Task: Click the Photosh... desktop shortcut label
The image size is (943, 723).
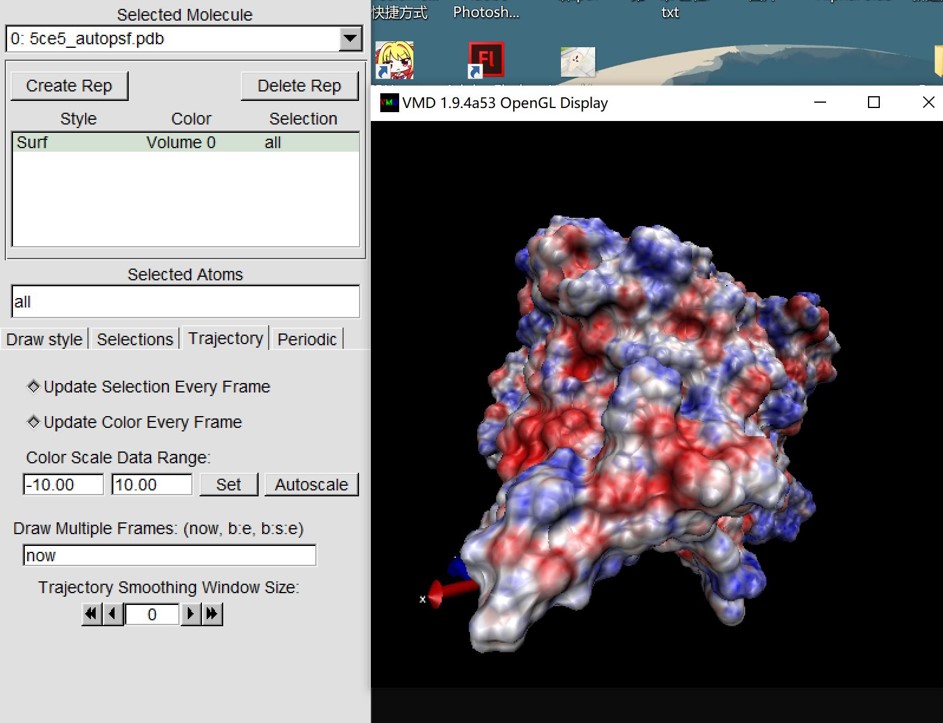Action: tap(486, 12)
